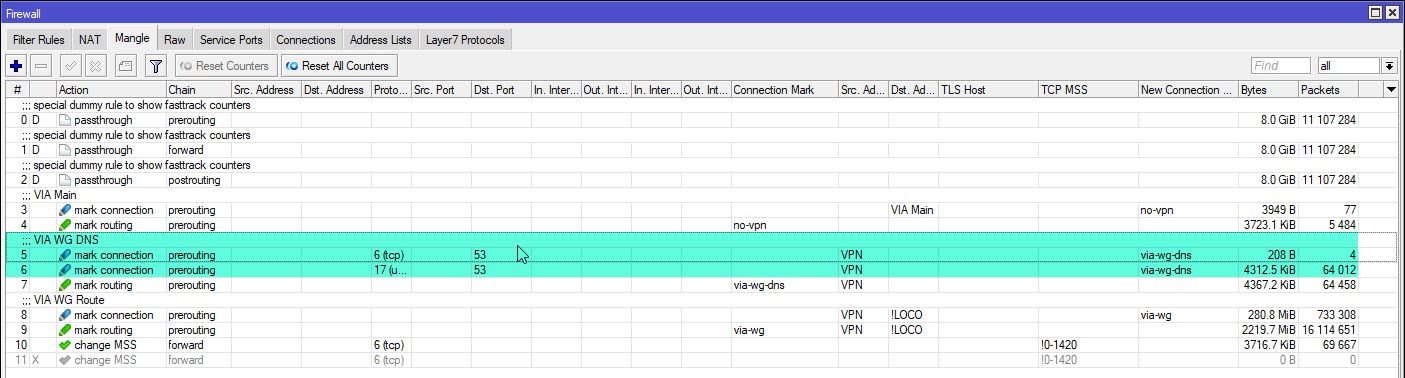The height and width of the screenshot is (378, 1405).
Task: Open the Service Ports tab
Action: [231, 40]
